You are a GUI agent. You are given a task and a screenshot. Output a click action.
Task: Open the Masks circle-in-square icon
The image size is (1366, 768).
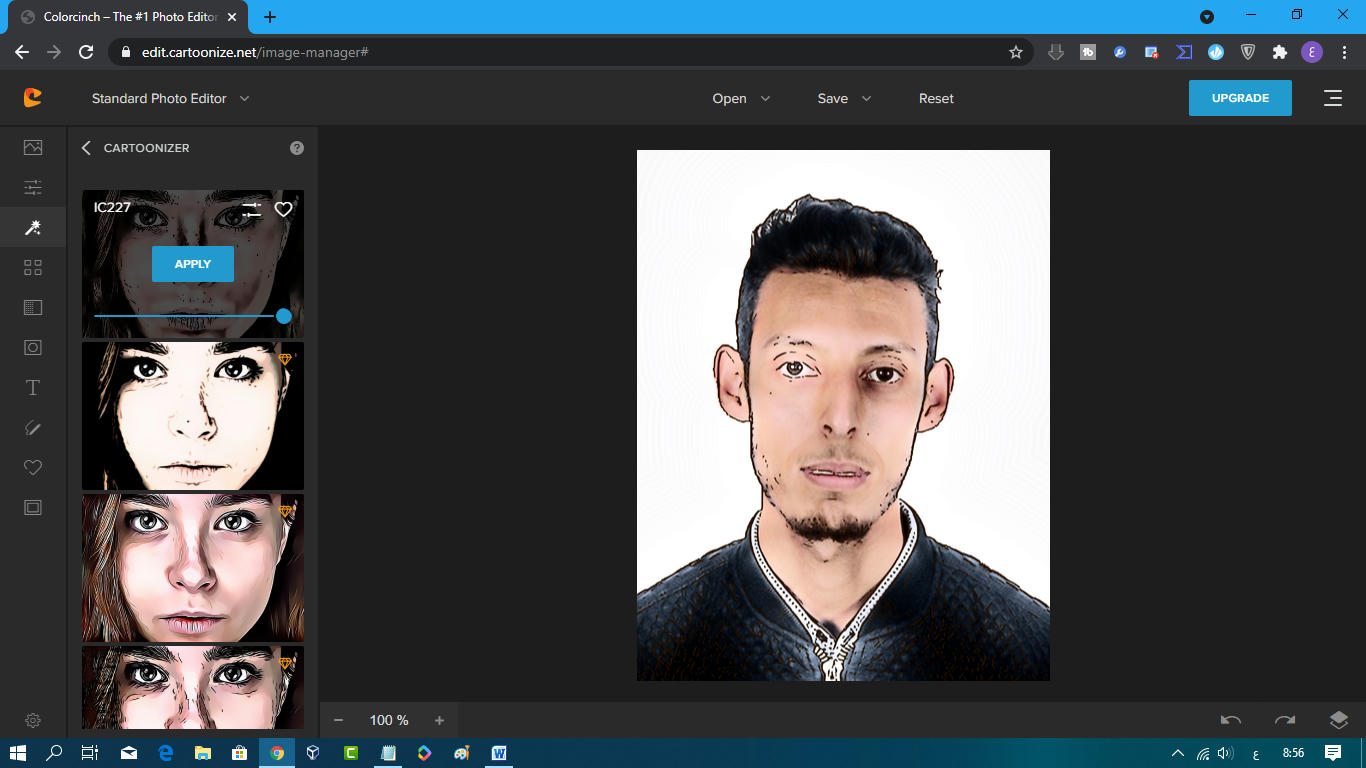click(x=33, y=347)
